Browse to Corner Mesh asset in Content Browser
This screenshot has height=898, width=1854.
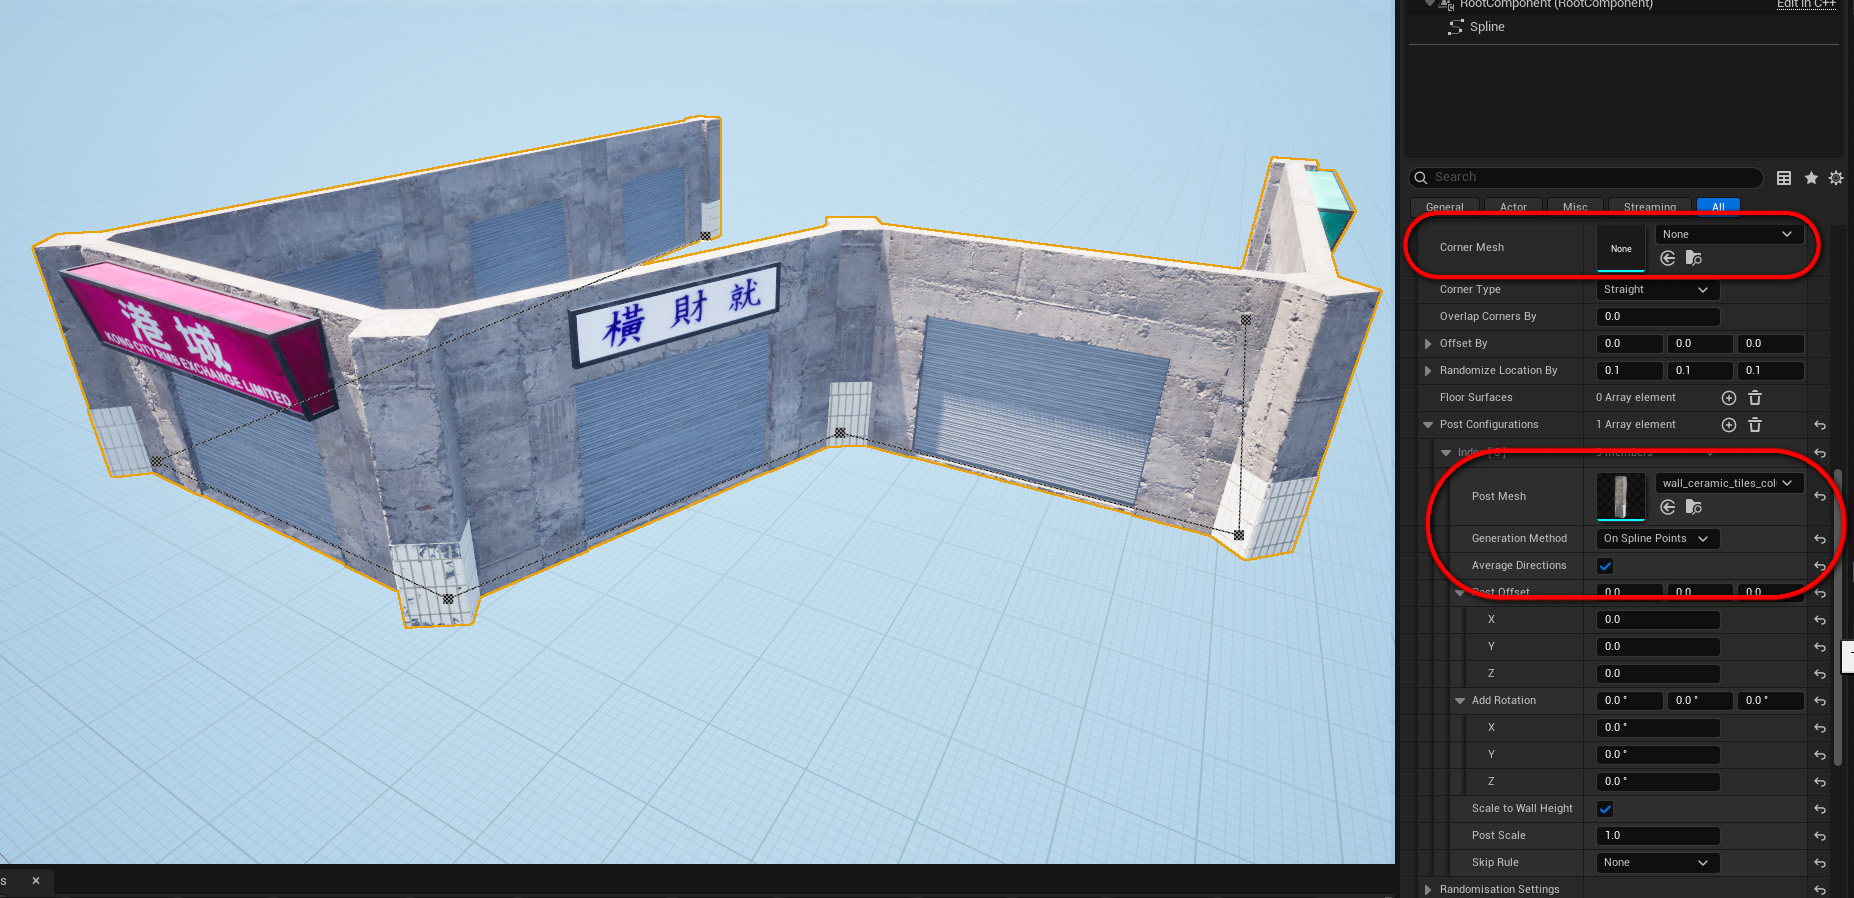pos(1693,258)
